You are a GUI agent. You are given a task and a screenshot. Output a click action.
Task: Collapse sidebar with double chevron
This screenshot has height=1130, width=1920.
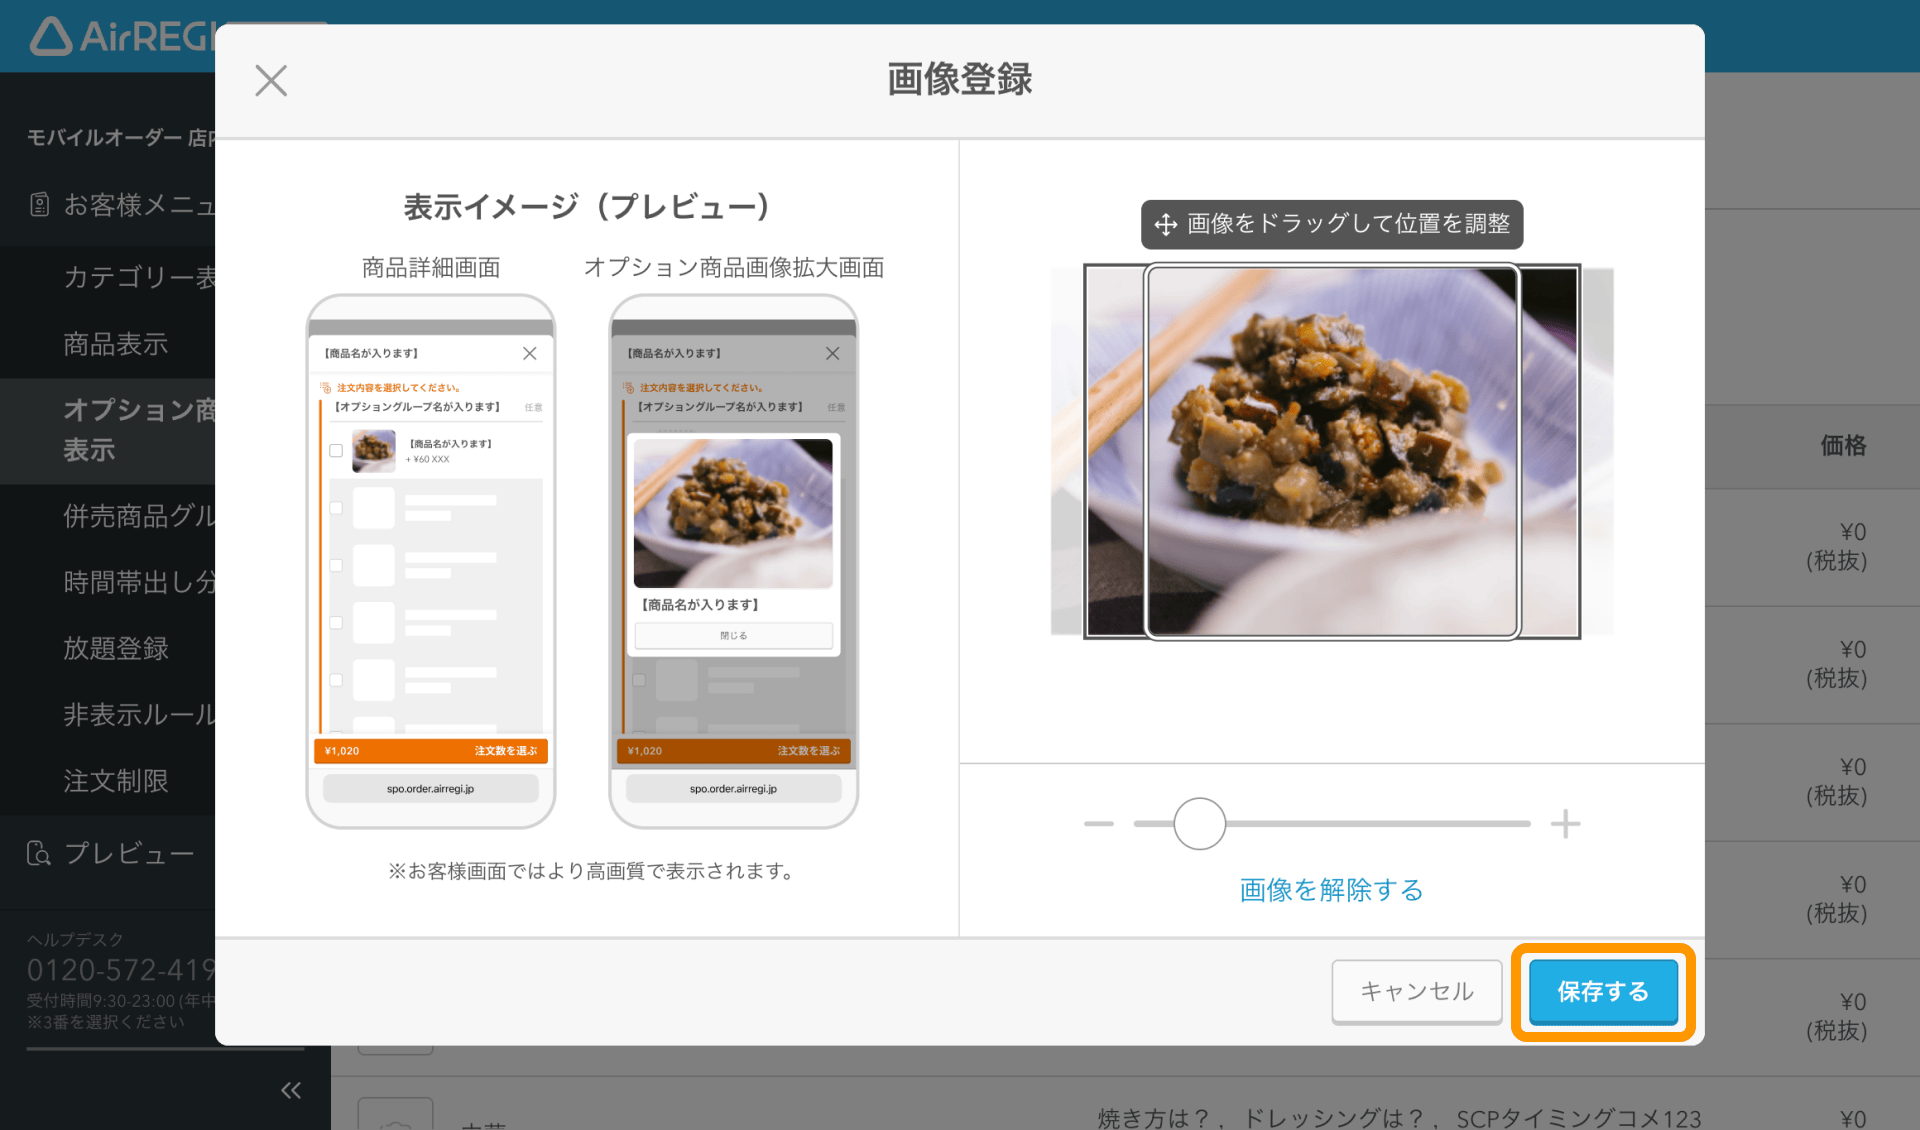tap(291, 1090)
